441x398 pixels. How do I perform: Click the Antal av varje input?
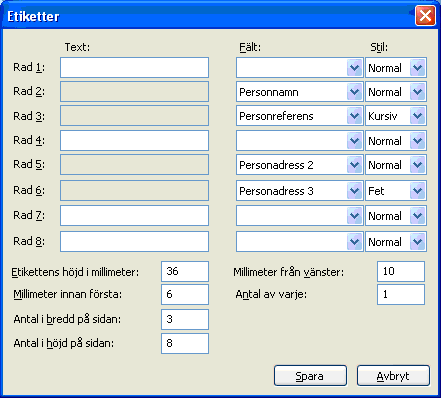[x=401, y=294]
